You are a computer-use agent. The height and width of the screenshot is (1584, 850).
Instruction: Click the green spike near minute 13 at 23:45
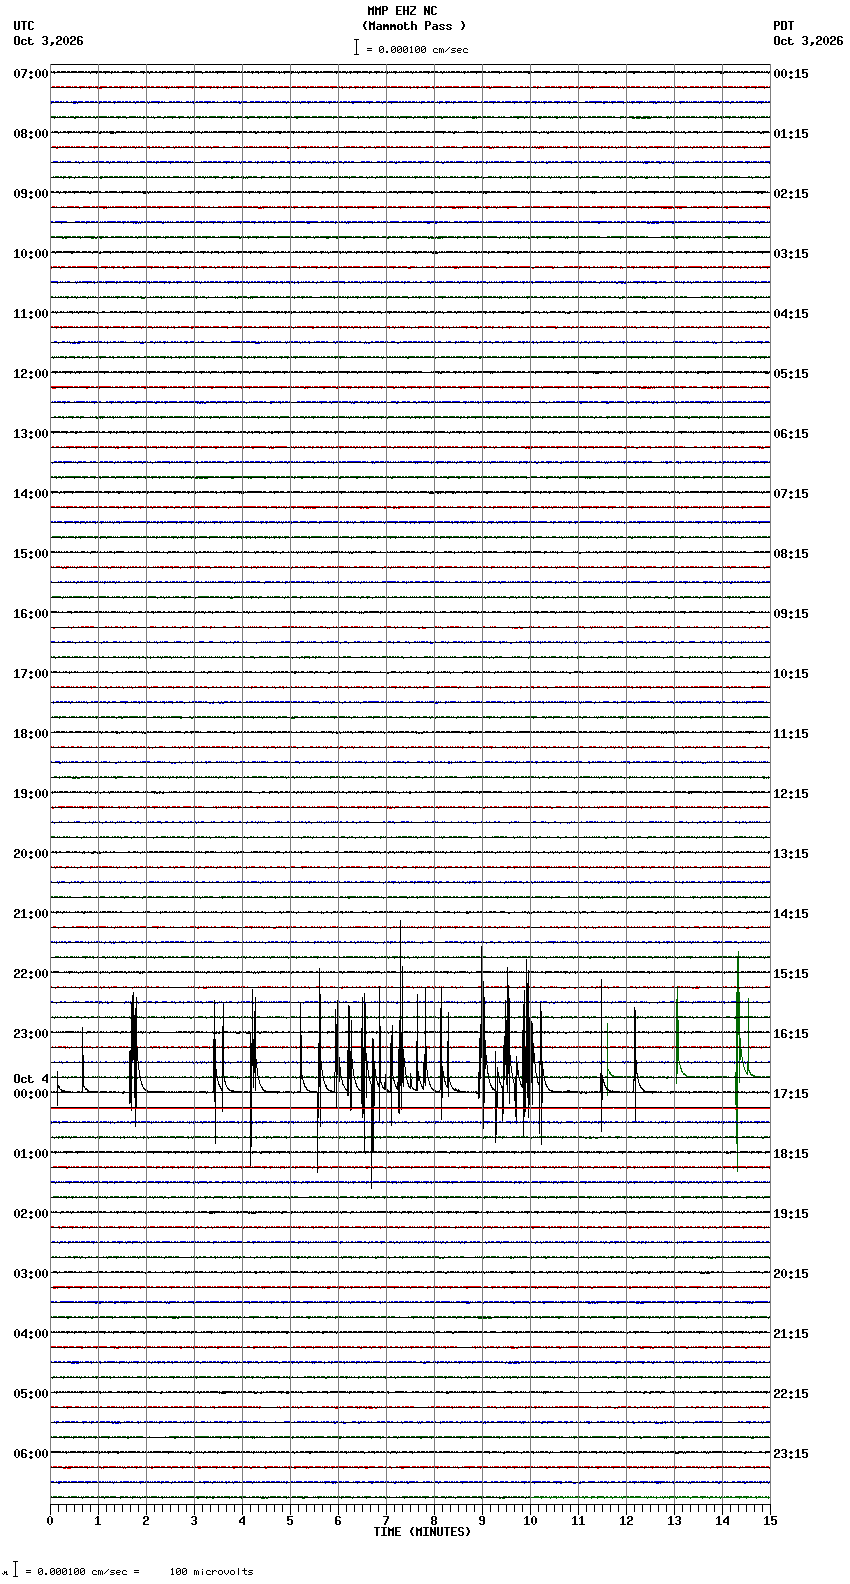click(677, 1035)
